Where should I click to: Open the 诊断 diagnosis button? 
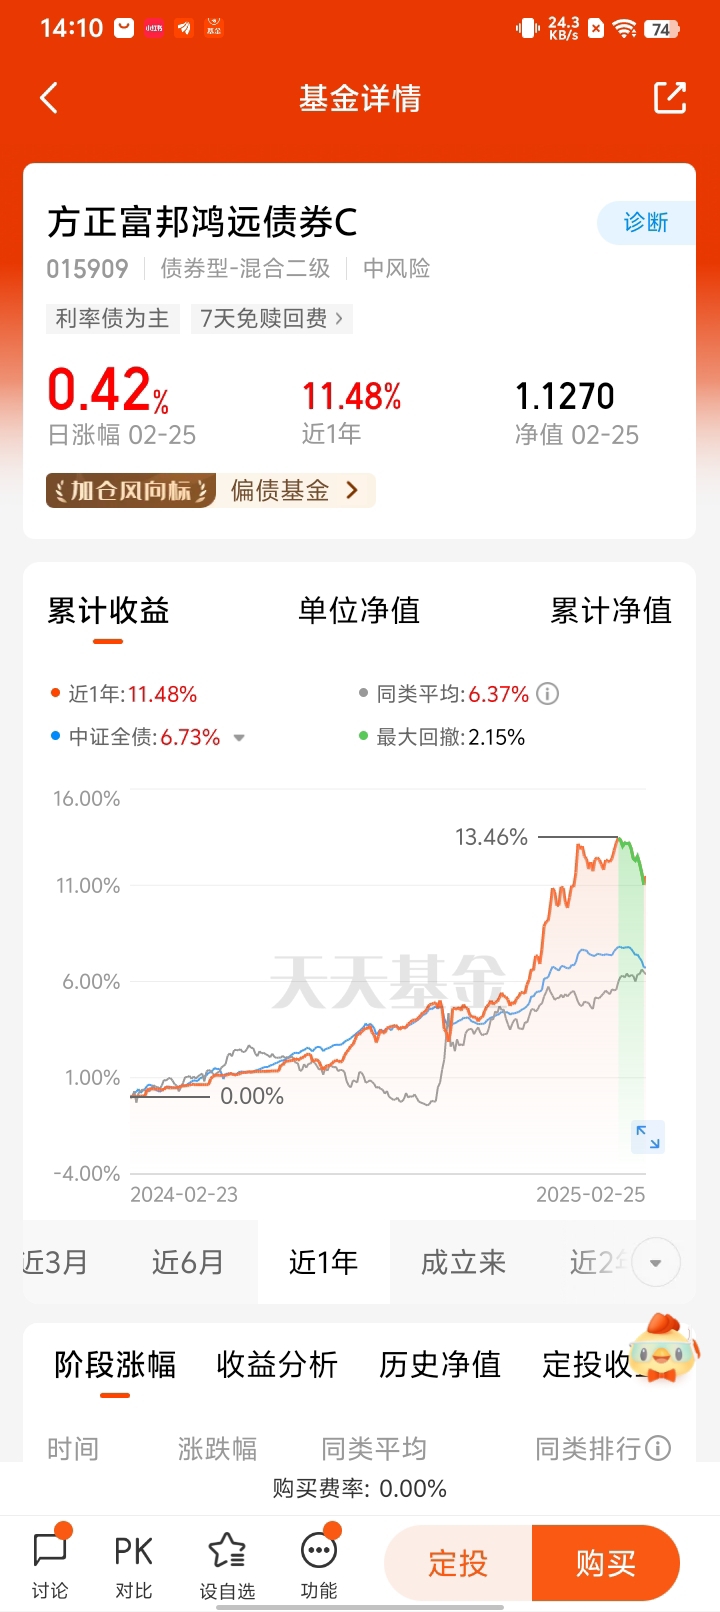click(x=646, y=222)
